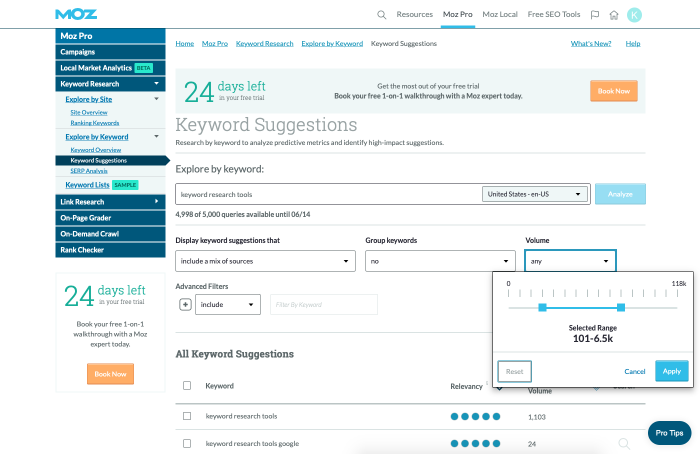Click Cancel in the volume range popup
The height and width of the screenshot is (454, 700).
click(634, 371)
